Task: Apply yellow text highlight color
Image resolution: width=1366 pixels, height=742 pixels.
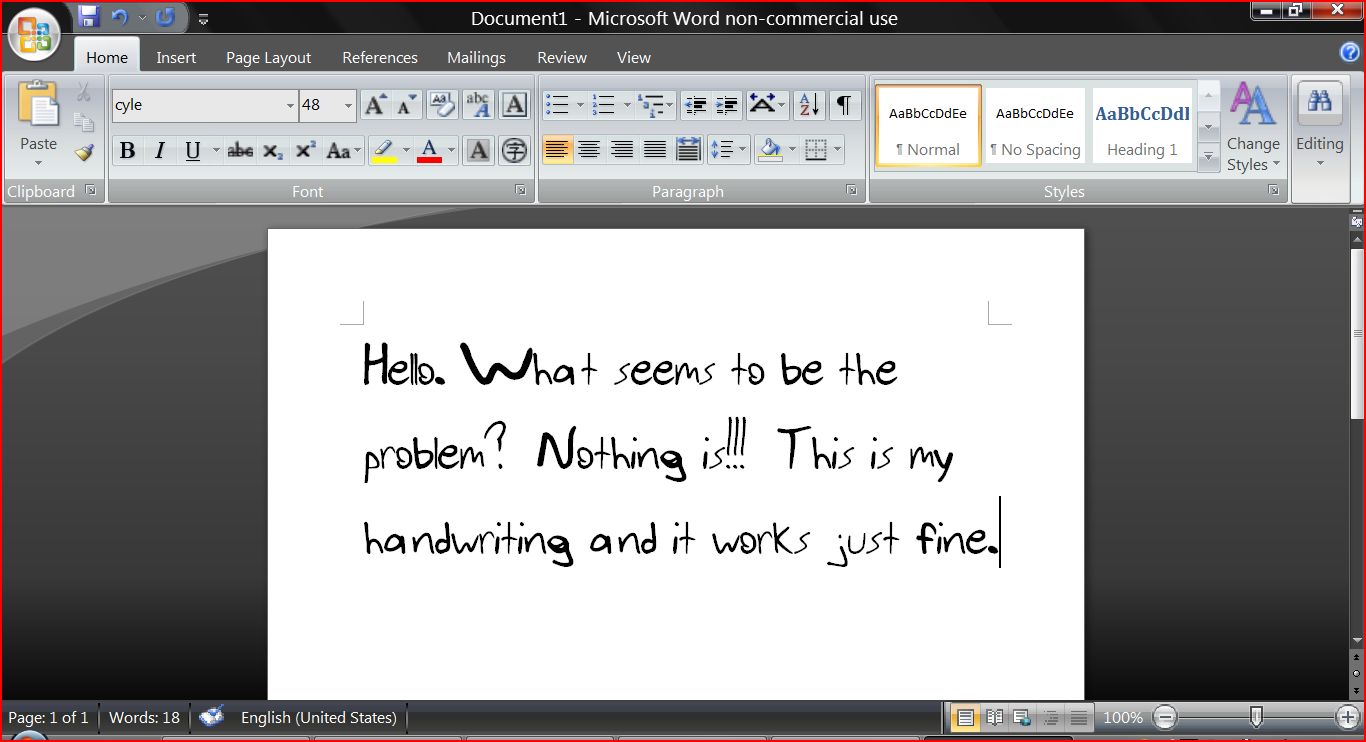Action: tap(384, 151)
